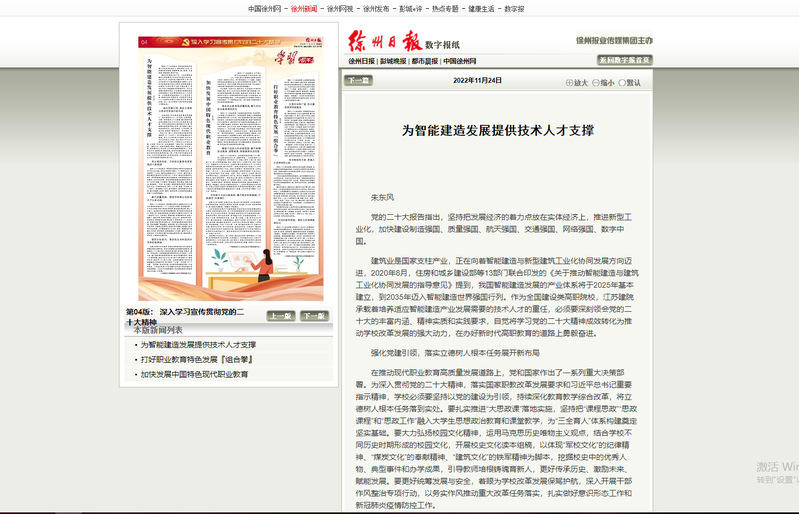Screen dimensions: 799x514
Task: Go to next article with 下一篇
Action: [x=358, y=81]
